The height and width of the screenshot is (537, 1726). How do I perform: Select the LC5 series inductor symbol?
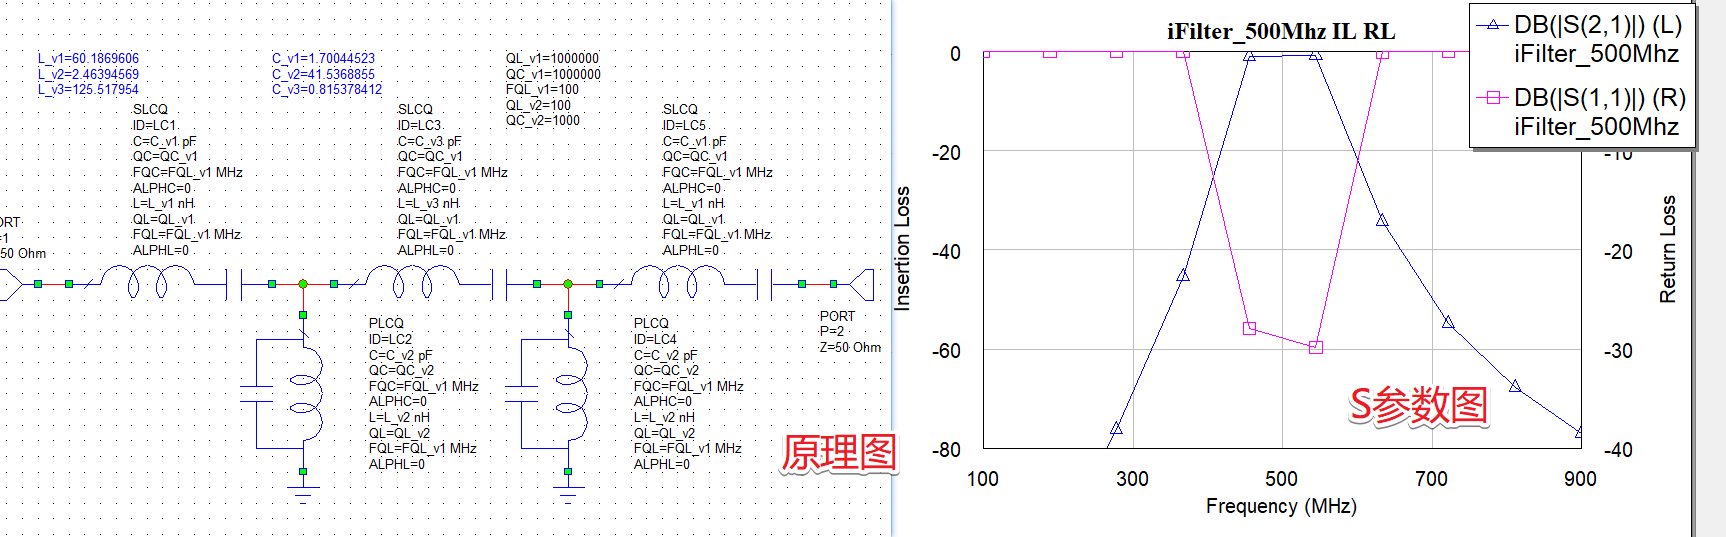[x=679, y=283]
